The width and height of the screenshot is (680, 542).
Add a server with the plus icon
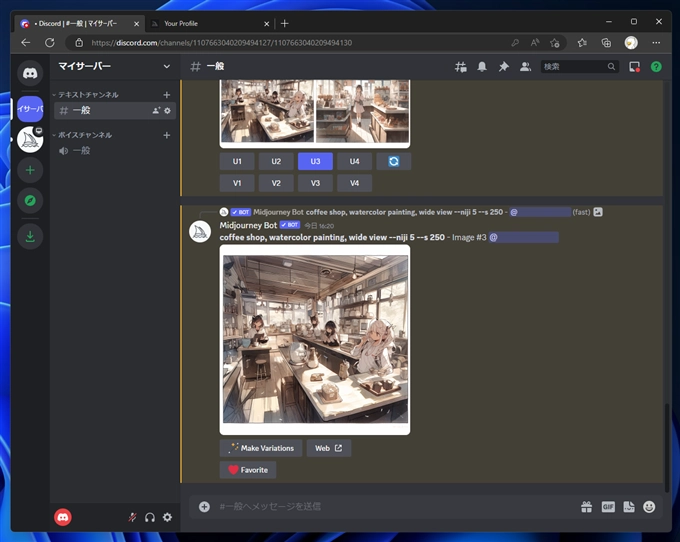30,170
